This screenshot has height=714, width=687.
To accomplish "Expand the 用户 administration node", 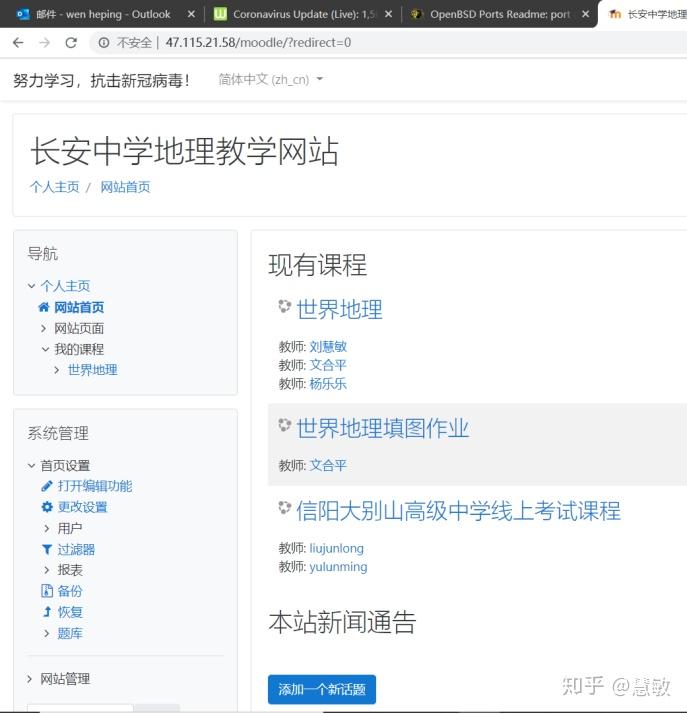I will (x=46, y=528).
